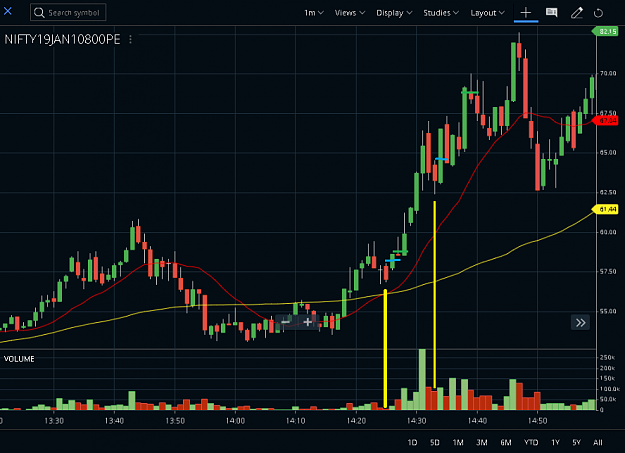Select the 5D range
The image size is (625, 453).
pos(434,442)
